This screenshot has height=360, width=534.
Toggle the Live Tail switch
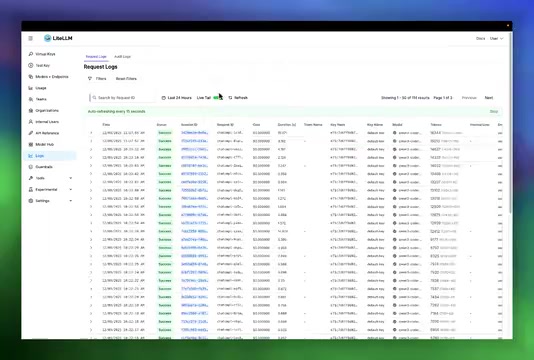(x=217, y=98)
